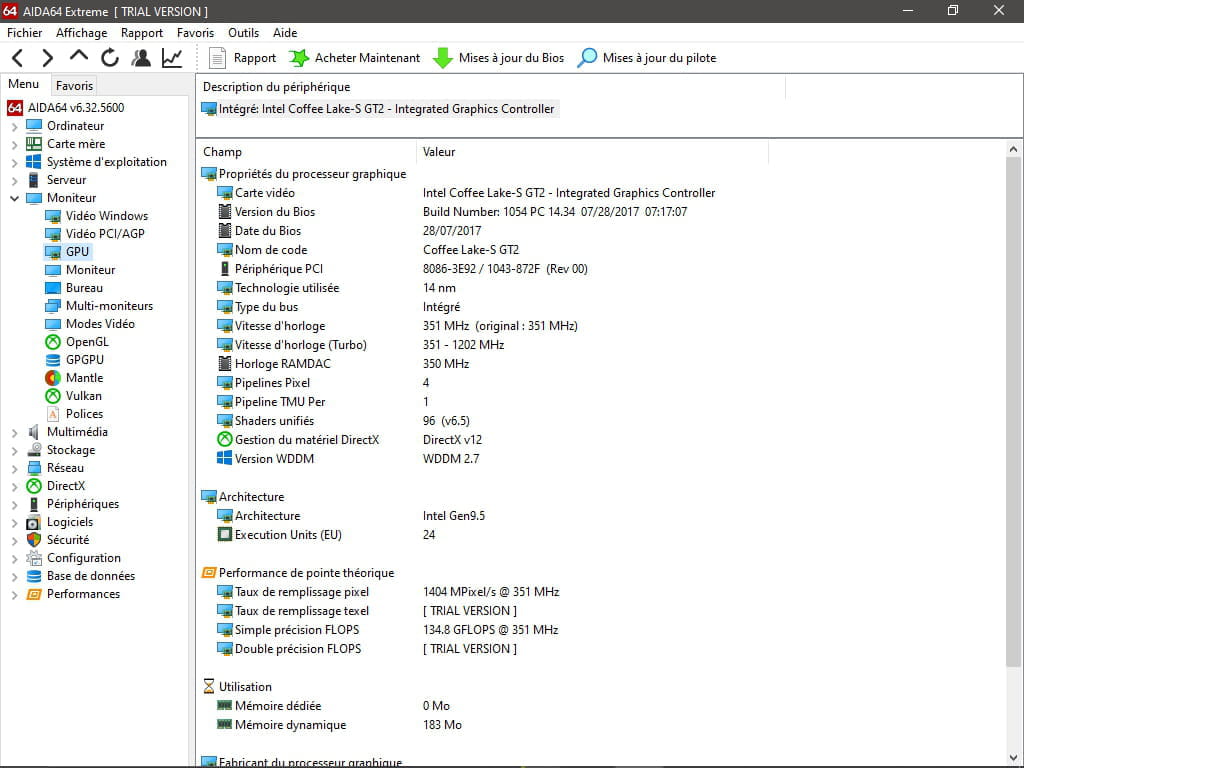
Task: Expand Système d'exploitation node
Action: click(14, 162)
